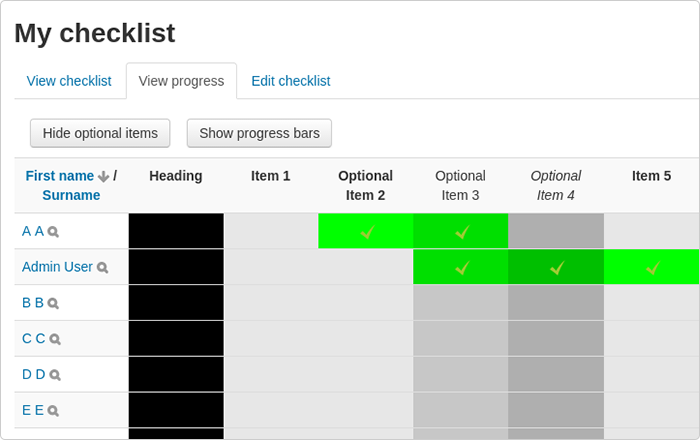Sort by the Surname column link

[x=71, y=195]
